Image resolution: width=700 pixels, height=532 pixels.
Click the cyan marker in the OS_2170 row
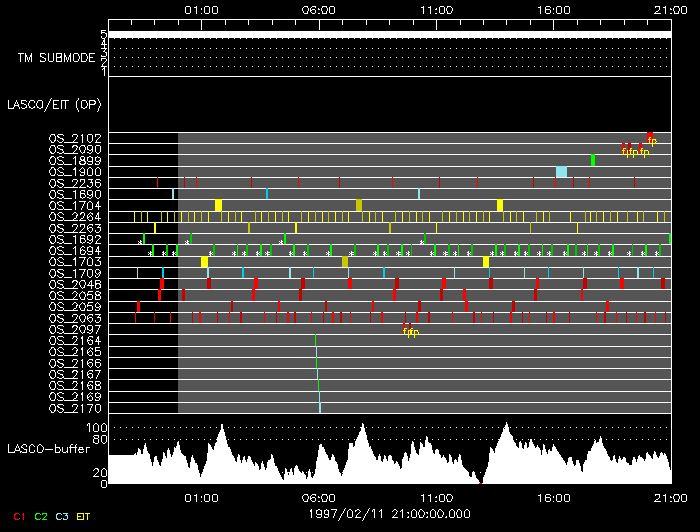[x=320, y=408]
